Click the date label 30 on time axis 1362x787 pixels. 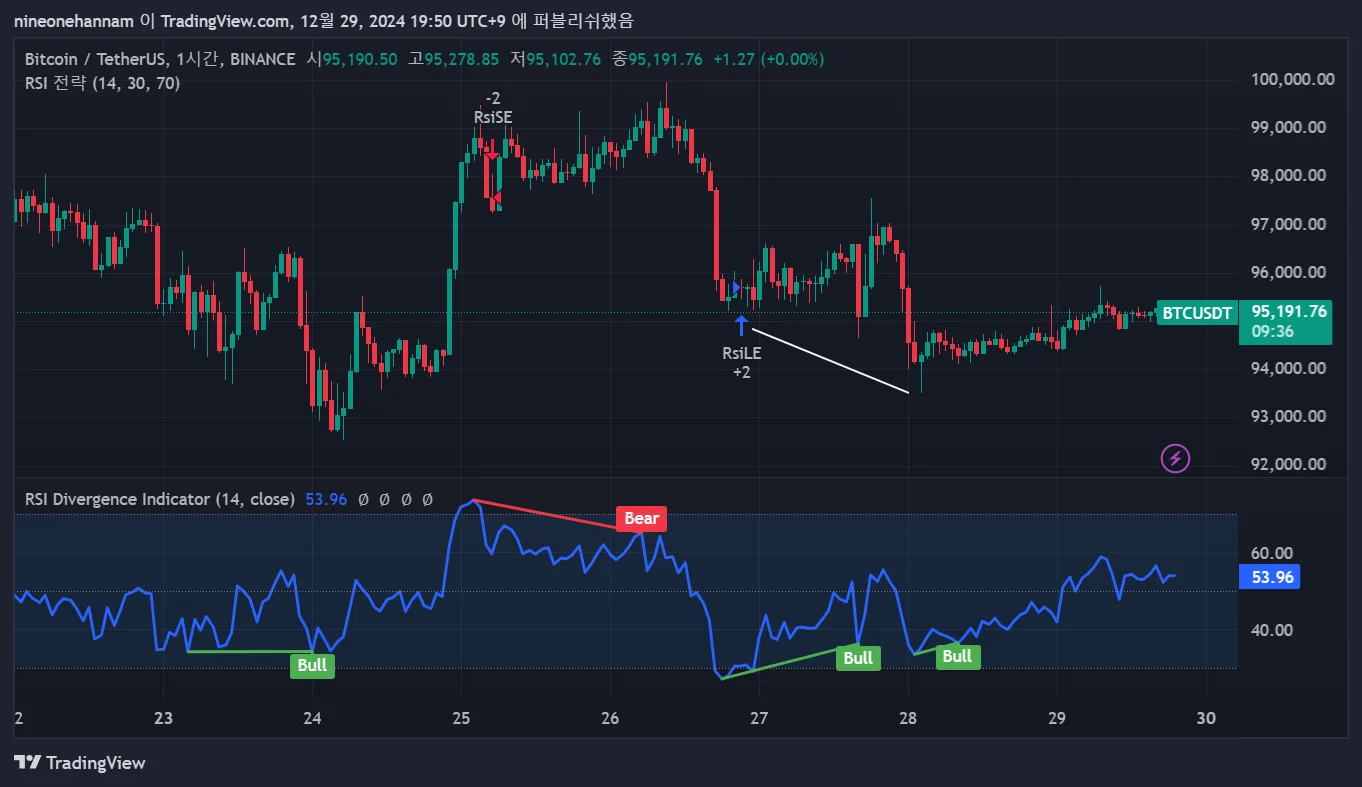[x=1206, y=717]
